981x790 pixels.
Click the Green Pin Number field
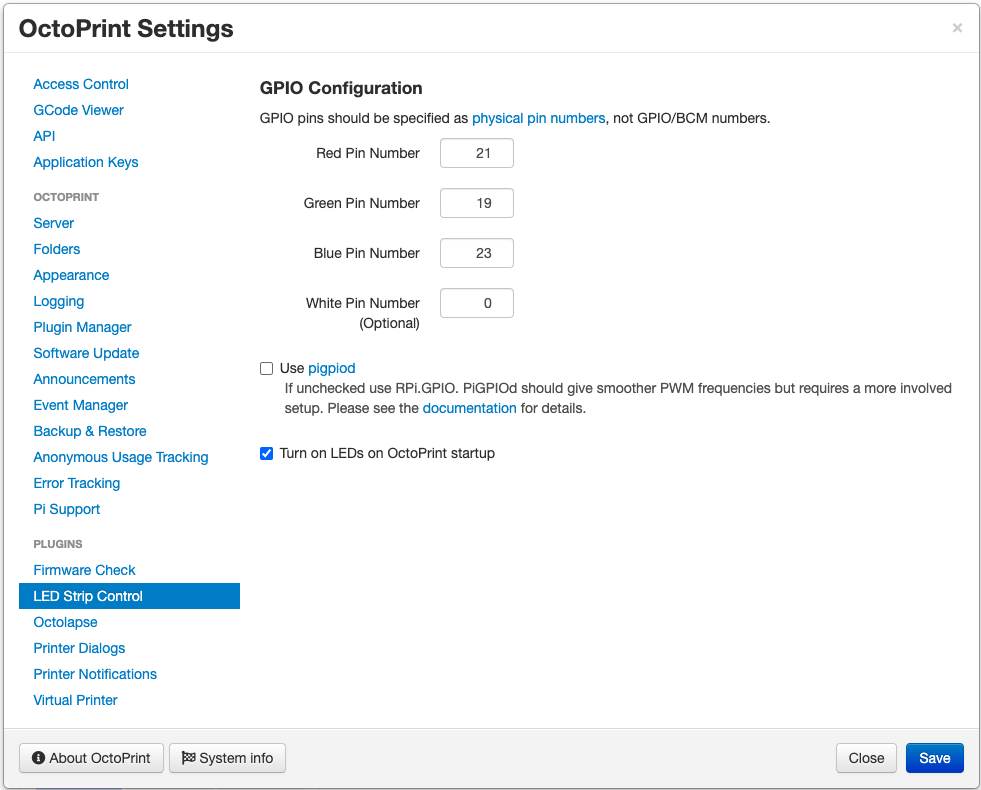[x=477, y=203]
